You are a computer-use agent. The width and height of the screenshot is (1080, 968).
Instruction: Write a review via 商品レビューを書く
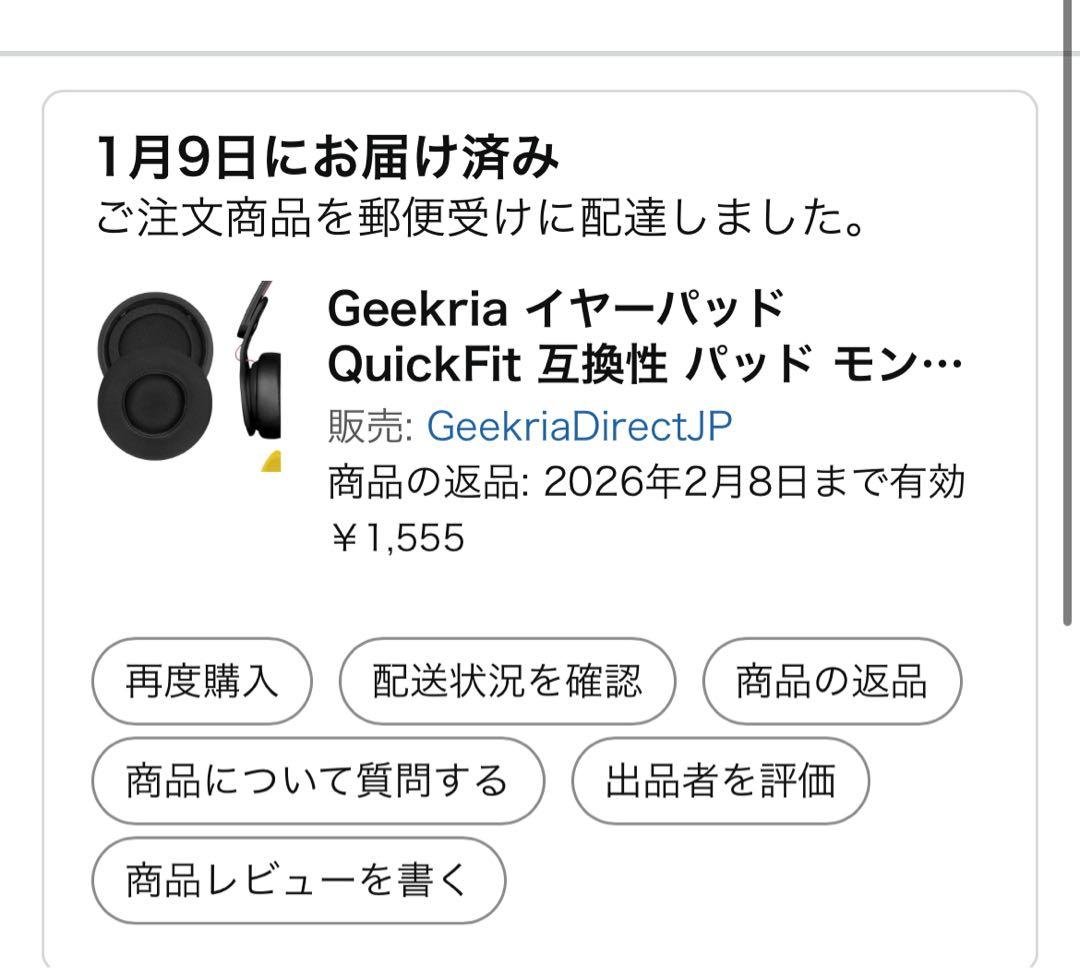pos(297,879)
